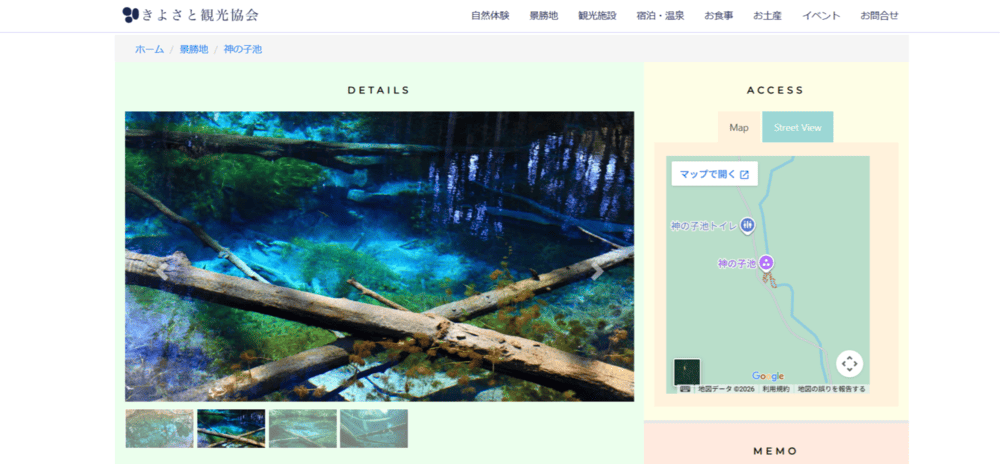Open the 利用規約 map terms link
The height and width of the screenshot is (464, 1000).
point(776,389)
